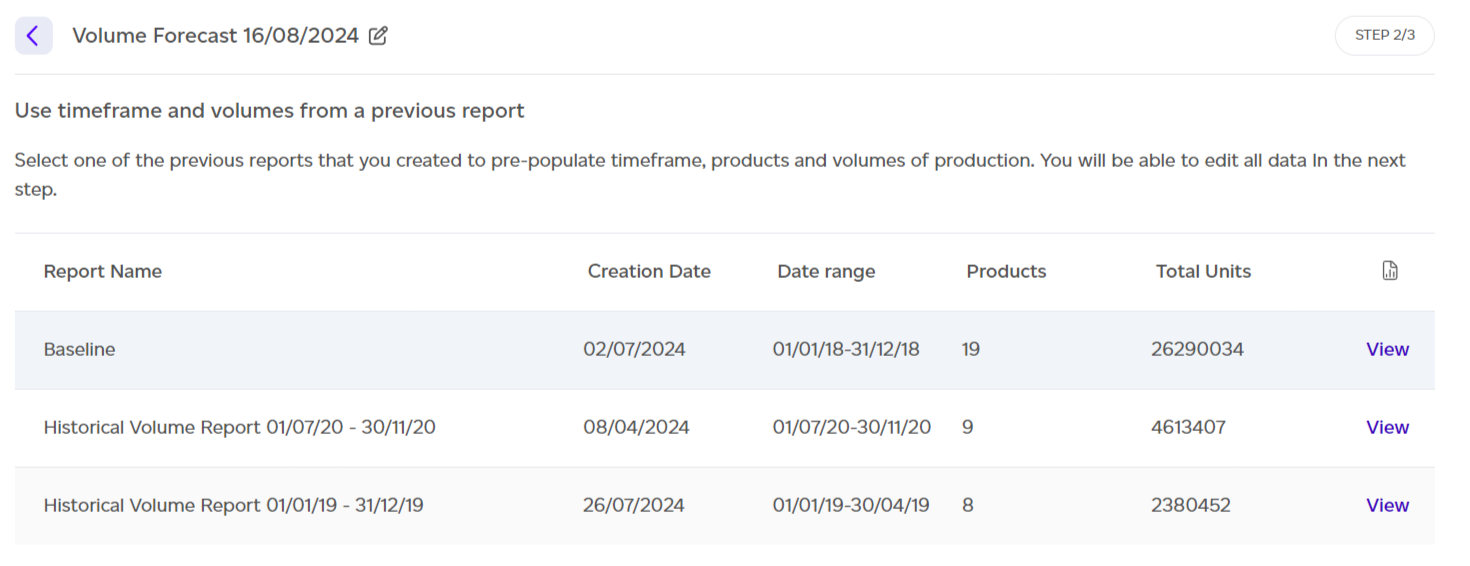Screen dimensions: 1470x566
Task: Click the Products column header
Action: 1006,271
